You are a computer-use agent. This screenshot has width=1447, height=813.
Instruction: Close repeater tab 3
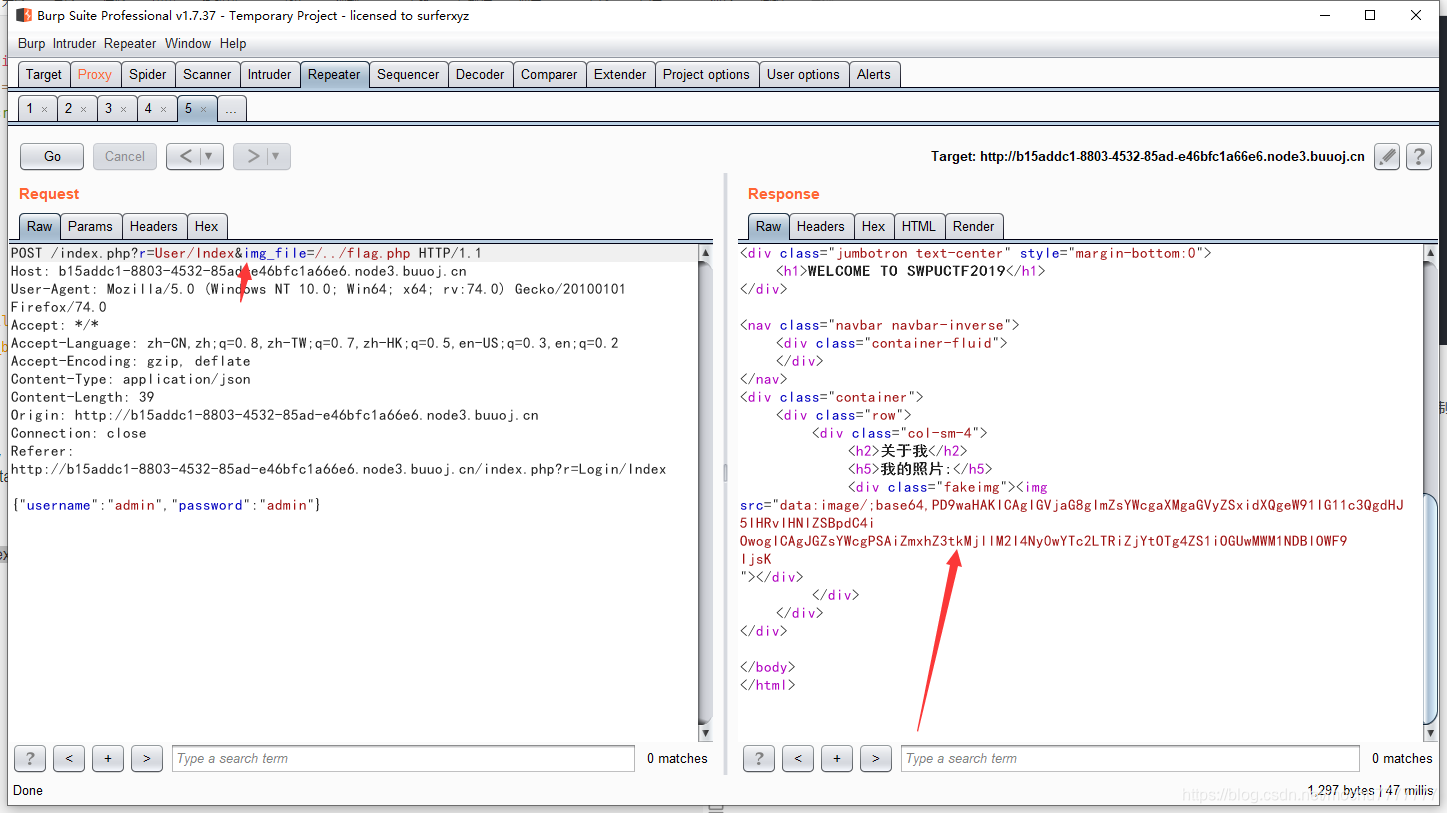(x=123, y=109)
